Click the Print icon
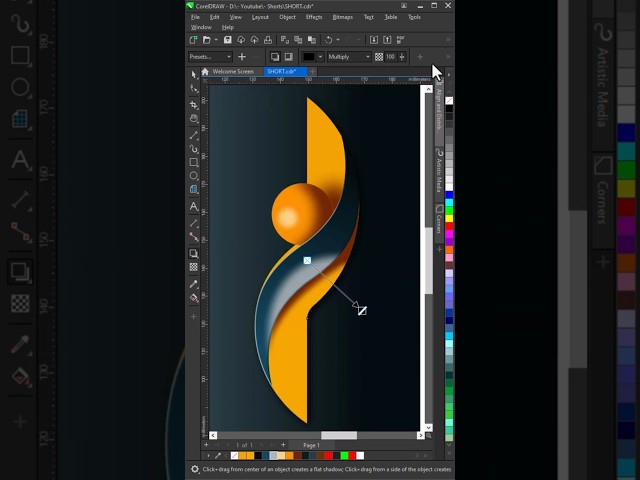 pyautogui.click(x=268, y=40)
